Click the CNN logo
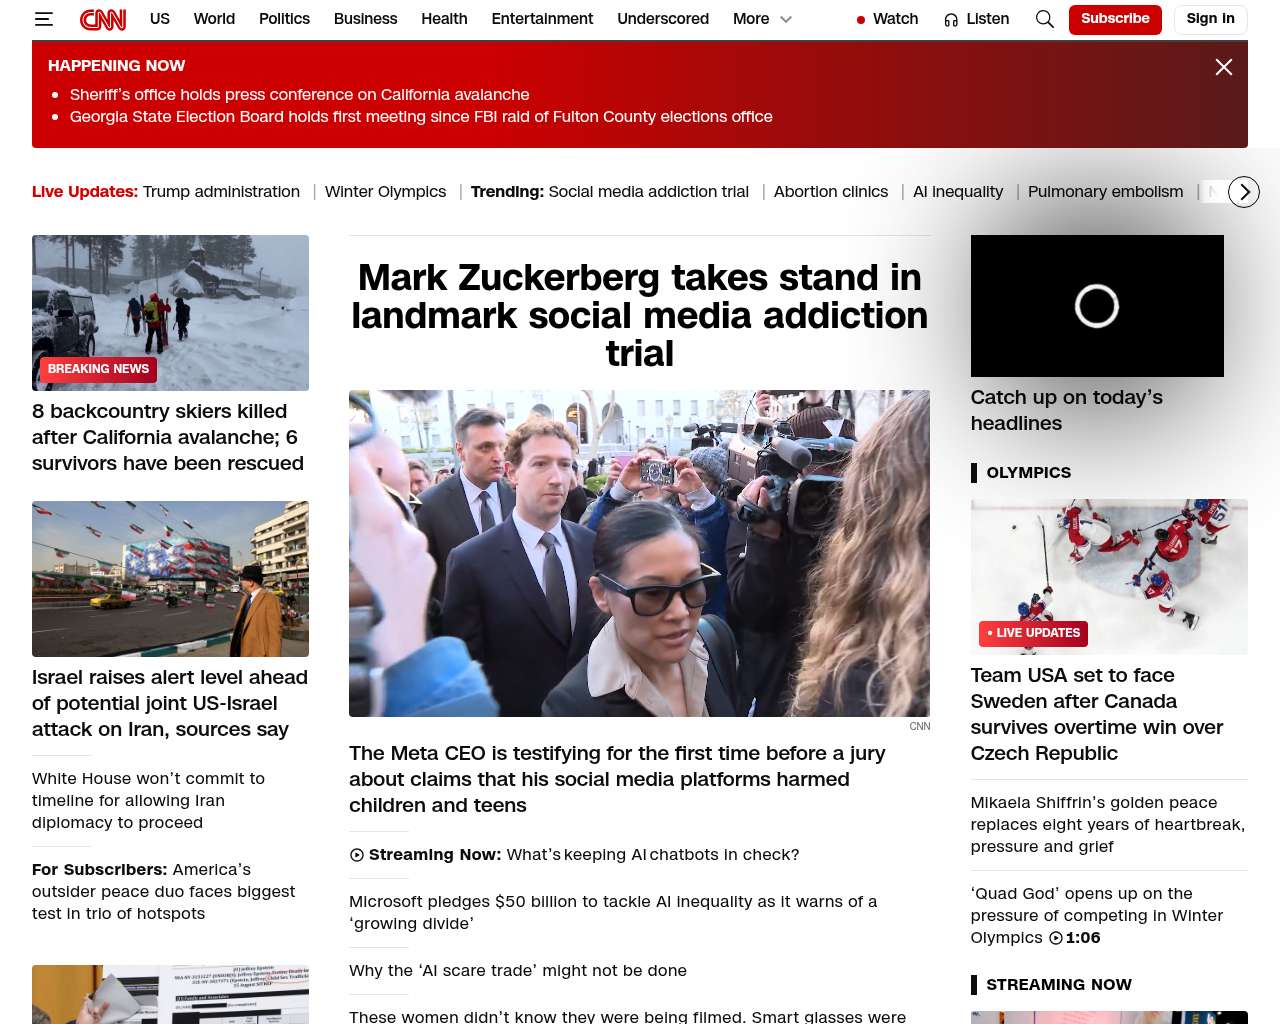1280x1024 pixels. [x=103, y=19]
